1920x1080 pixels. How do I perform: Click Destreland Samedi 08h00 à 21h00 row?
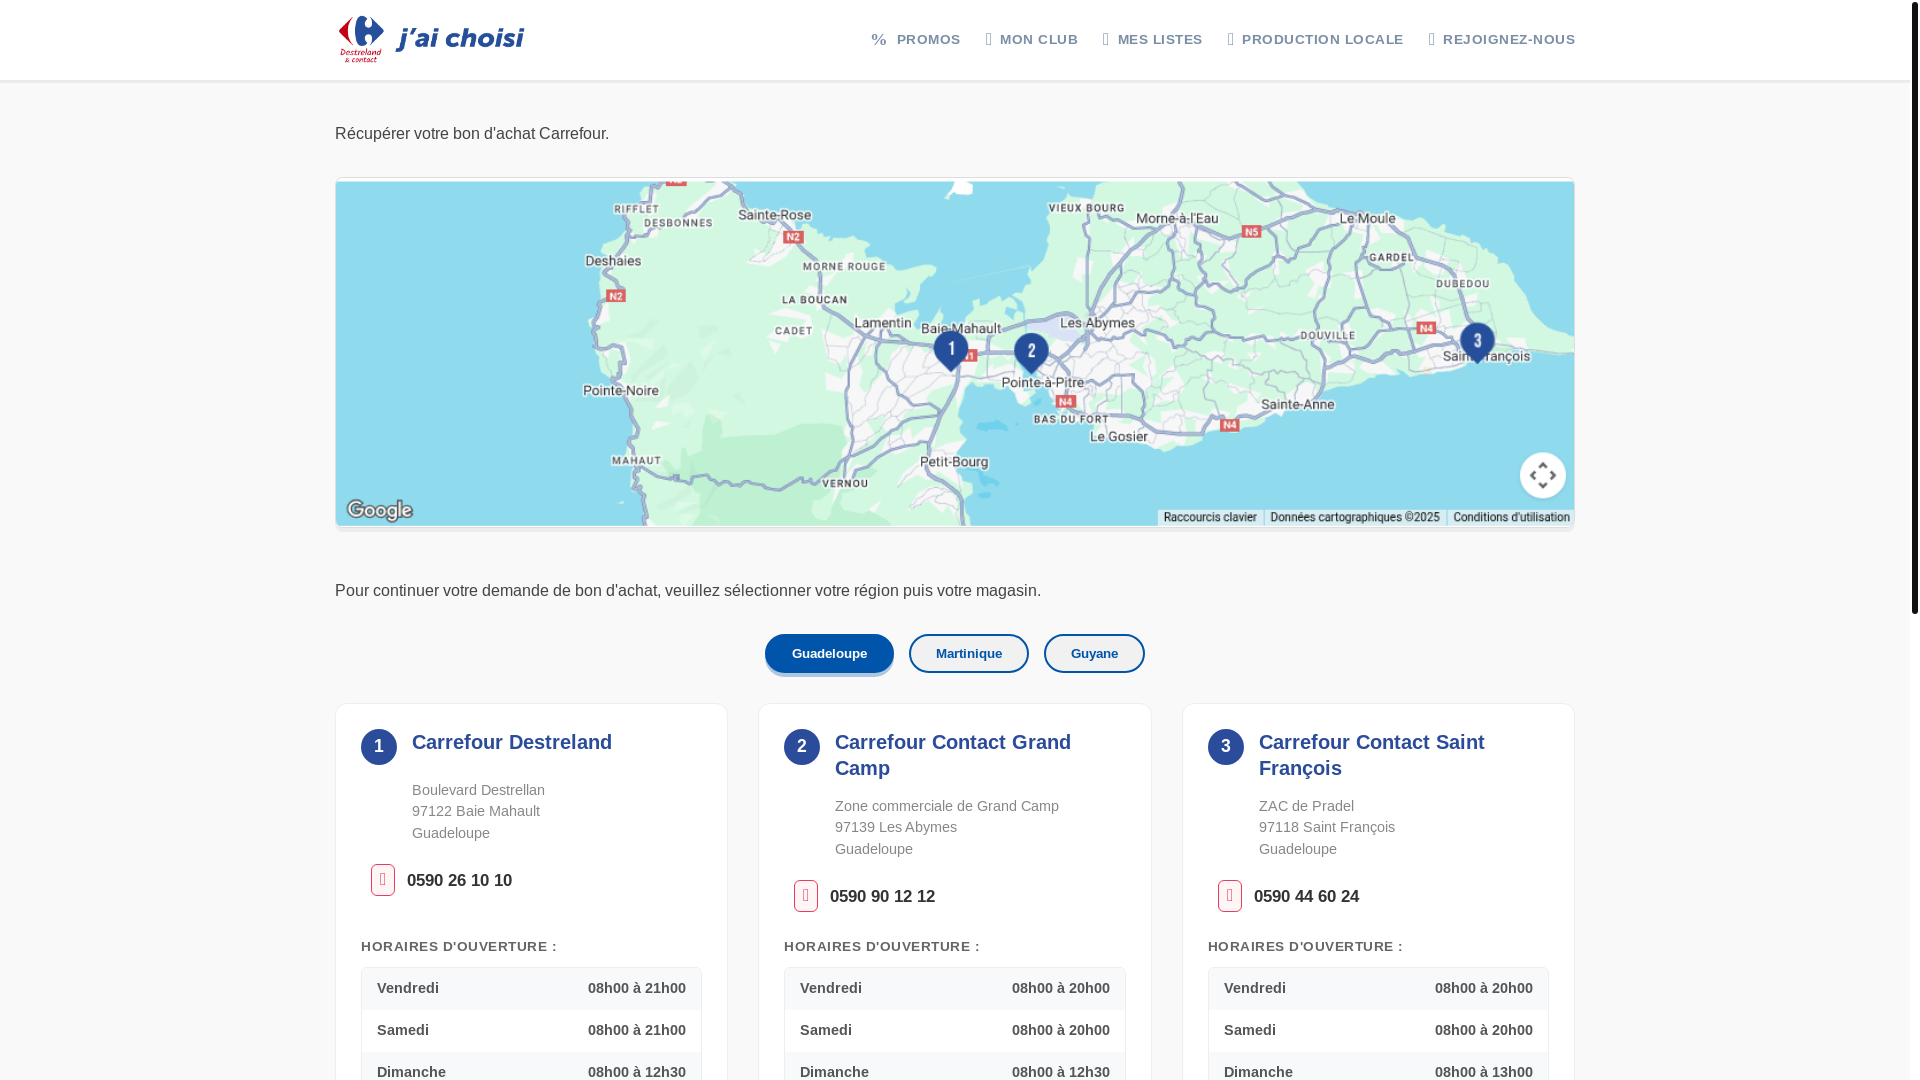pos(531,1030)
